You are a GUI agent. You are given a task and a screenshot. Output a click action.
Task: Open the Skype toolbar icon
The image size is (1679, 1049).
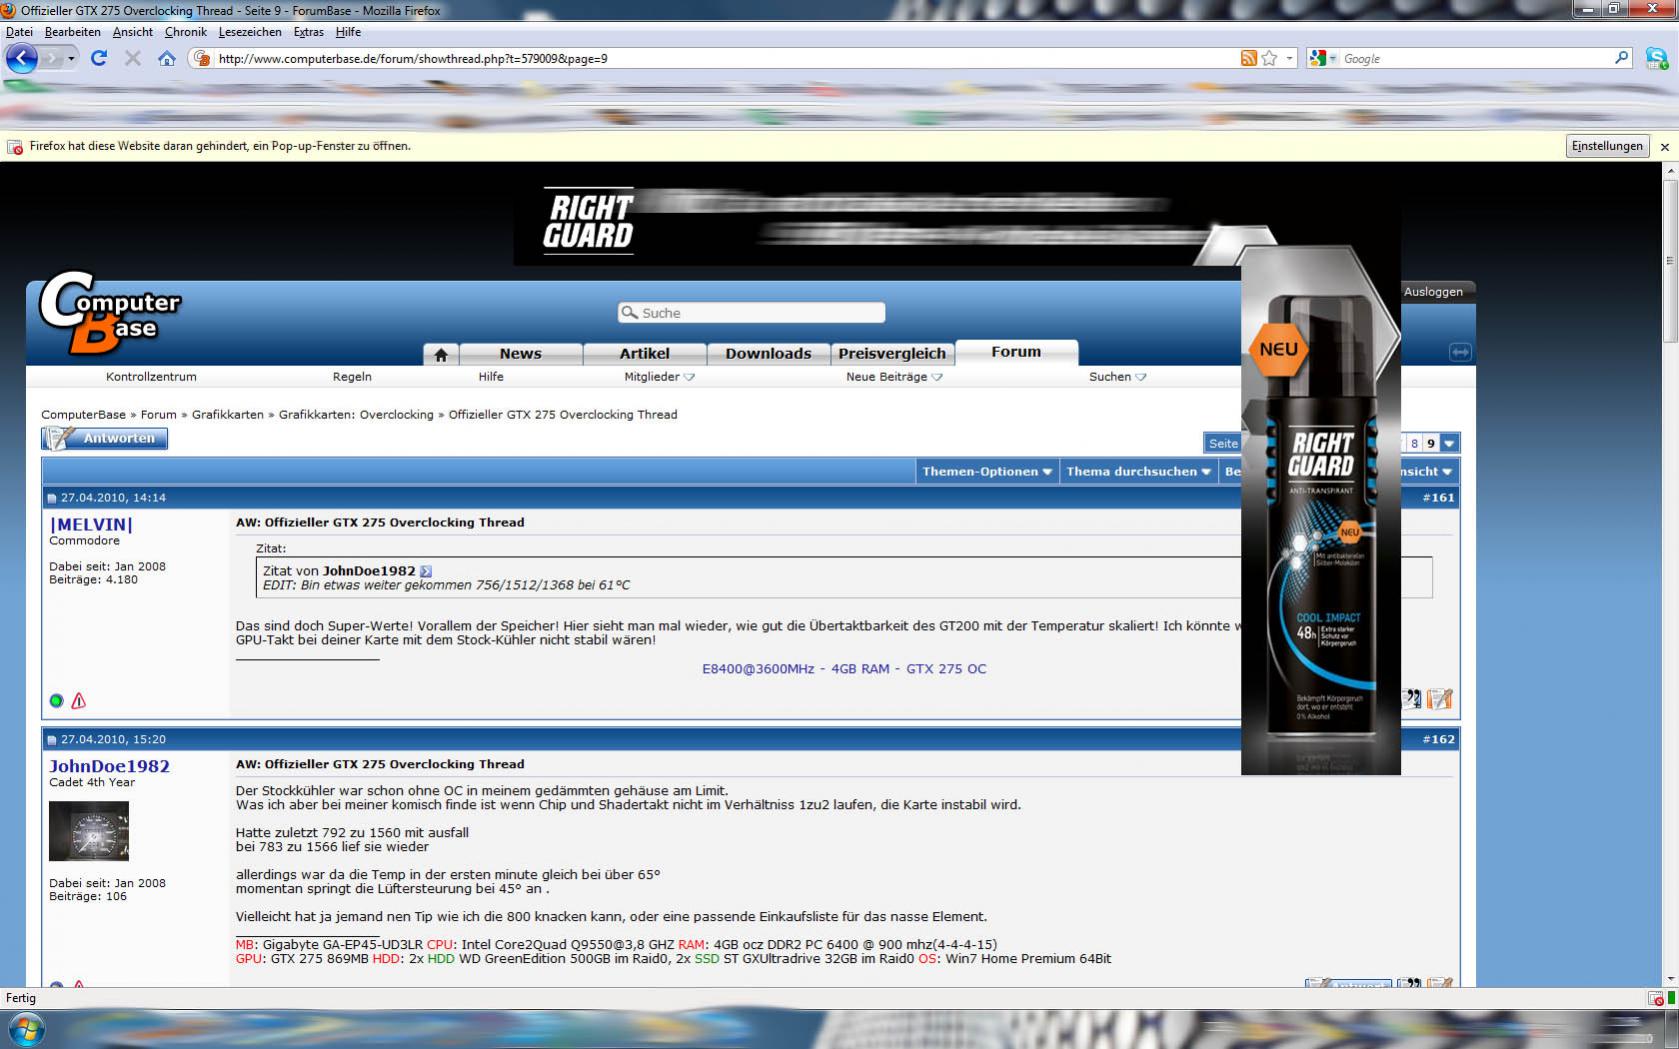pos(1656,58)
